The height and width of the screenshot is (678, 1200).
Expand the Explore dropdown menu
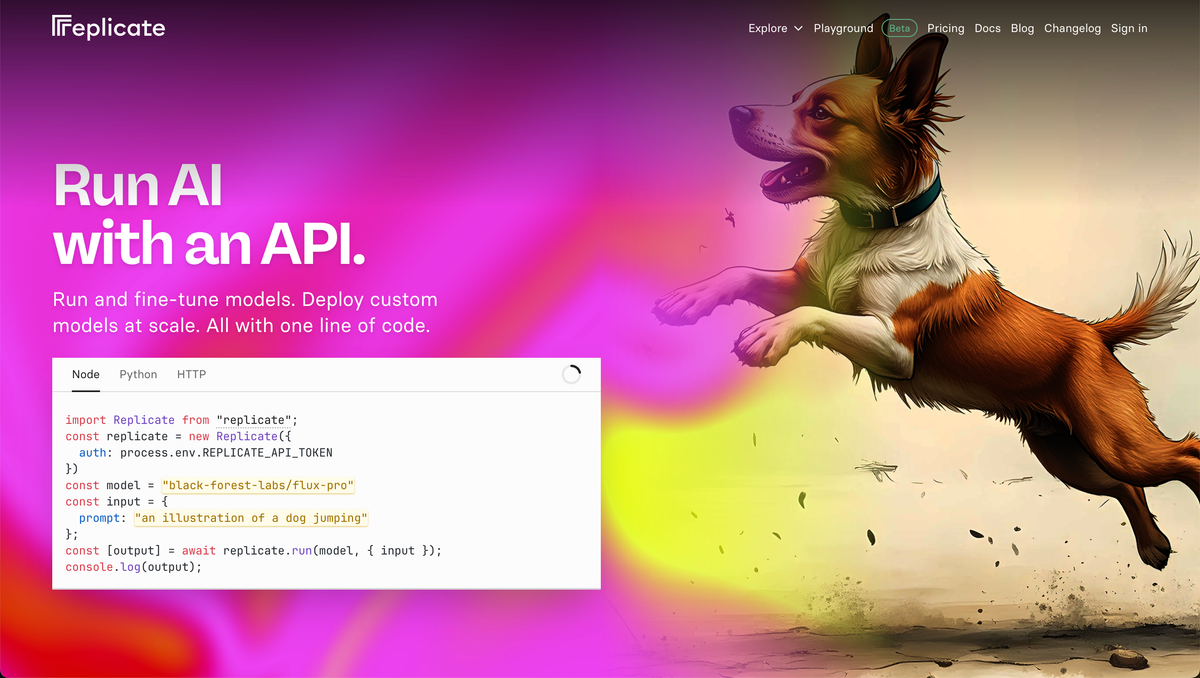(775, 28)
